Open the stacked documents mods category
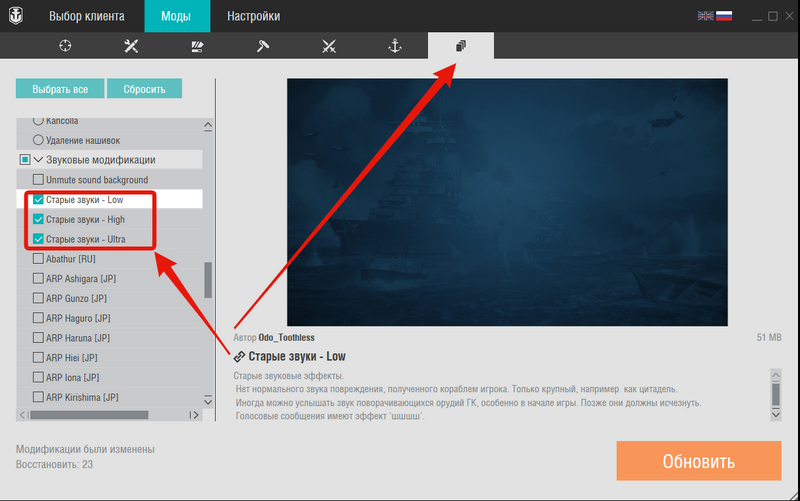 tap(461, 46)
